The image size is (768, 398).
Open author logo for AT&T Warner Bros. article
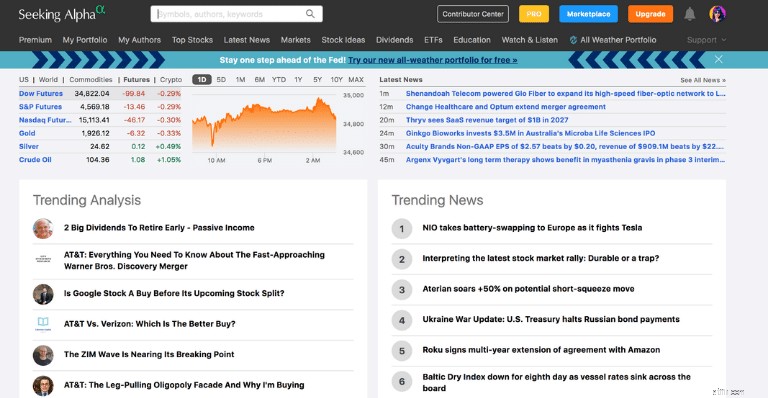click(43, 259)
